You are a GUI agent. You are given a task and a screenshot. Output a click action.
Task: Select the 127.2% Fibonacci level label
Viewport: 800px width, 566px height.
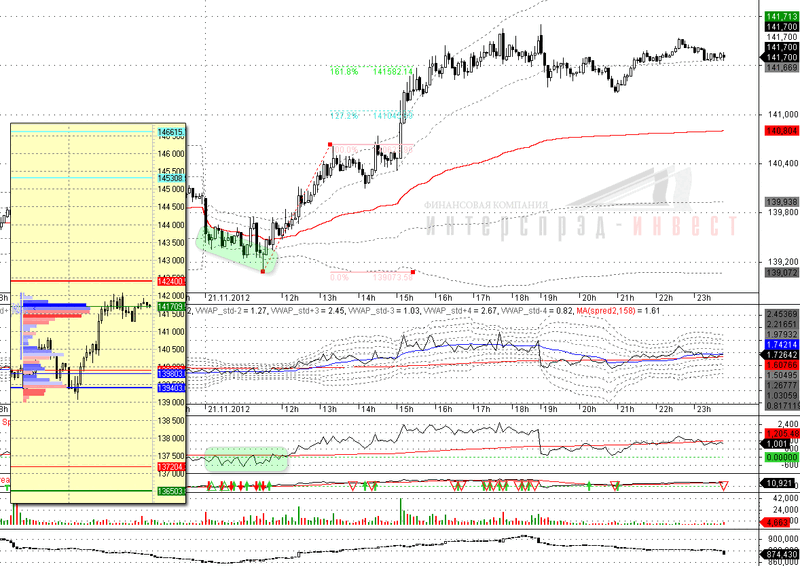pos(343,116)
